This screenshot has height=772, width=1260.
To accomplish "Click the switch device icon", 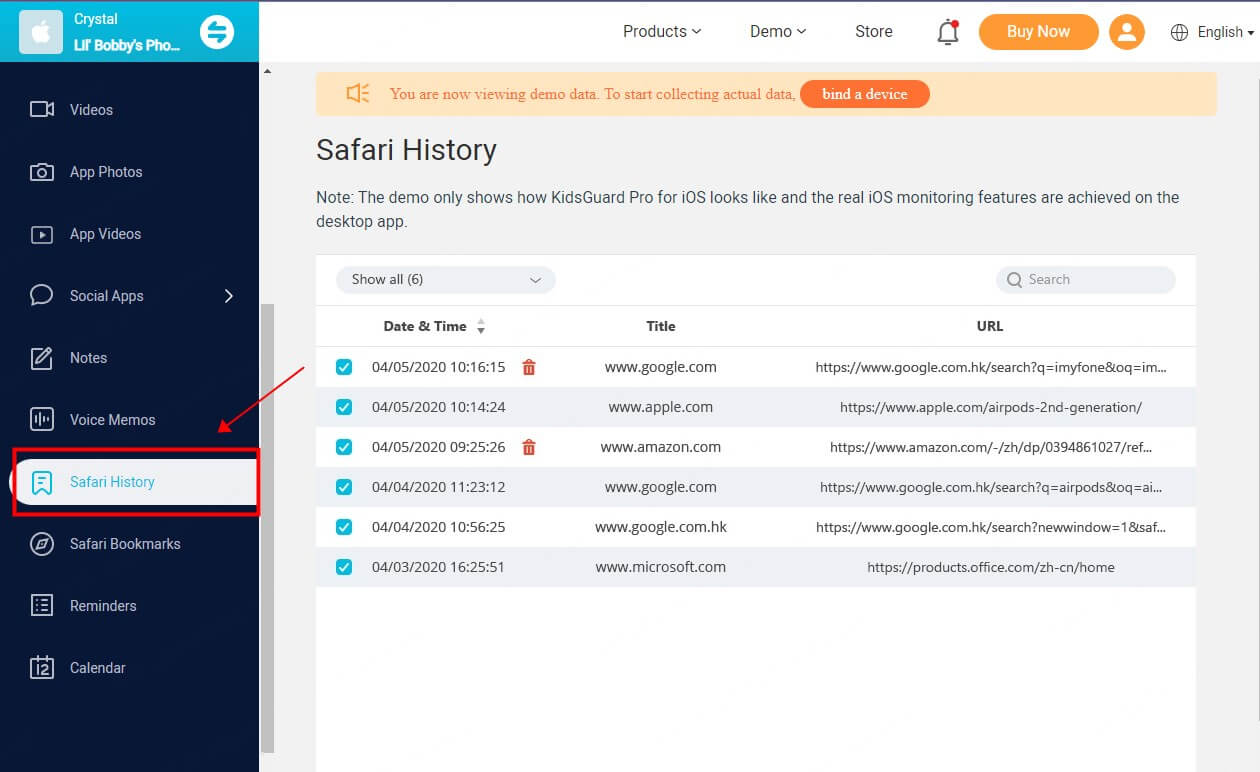I will pyautogui.click(x=216, y=33).
